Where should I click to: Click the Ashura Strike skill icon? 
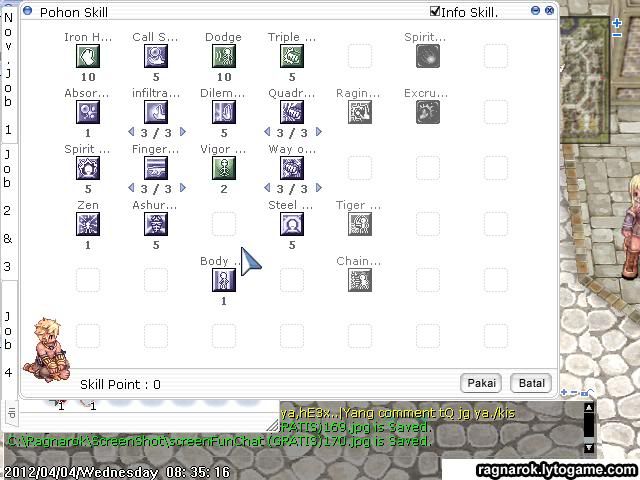click(156, 224)
